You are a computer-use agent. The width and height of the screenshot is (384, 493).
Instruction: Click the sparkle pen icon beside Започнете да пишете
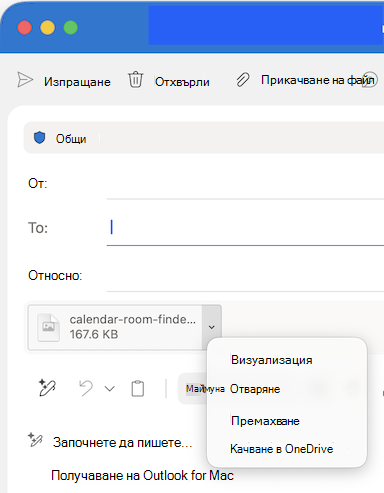(35, 440)
